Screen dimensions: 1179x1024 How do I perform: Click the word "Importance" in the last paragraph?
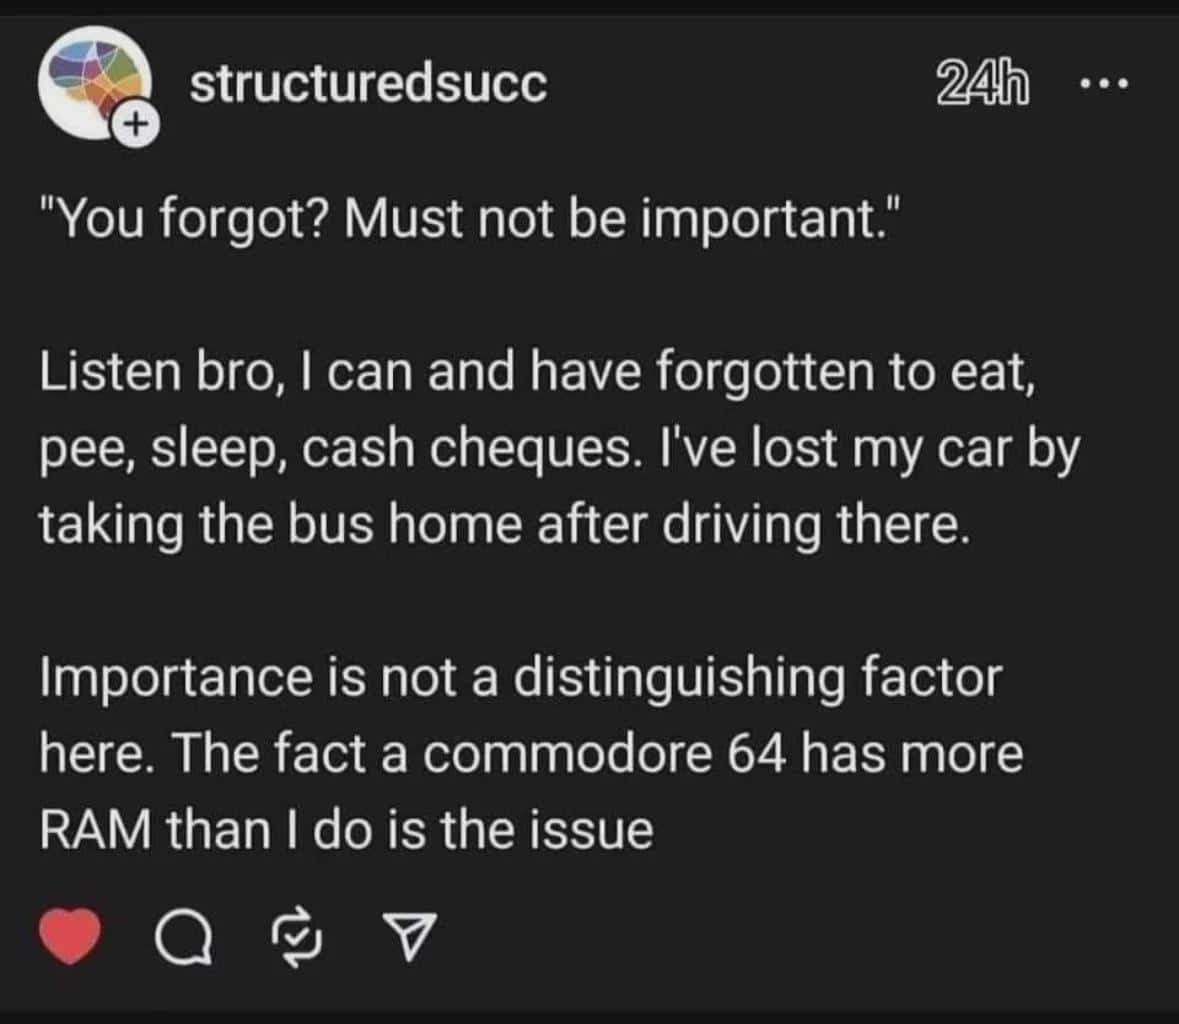coord(177,677)
